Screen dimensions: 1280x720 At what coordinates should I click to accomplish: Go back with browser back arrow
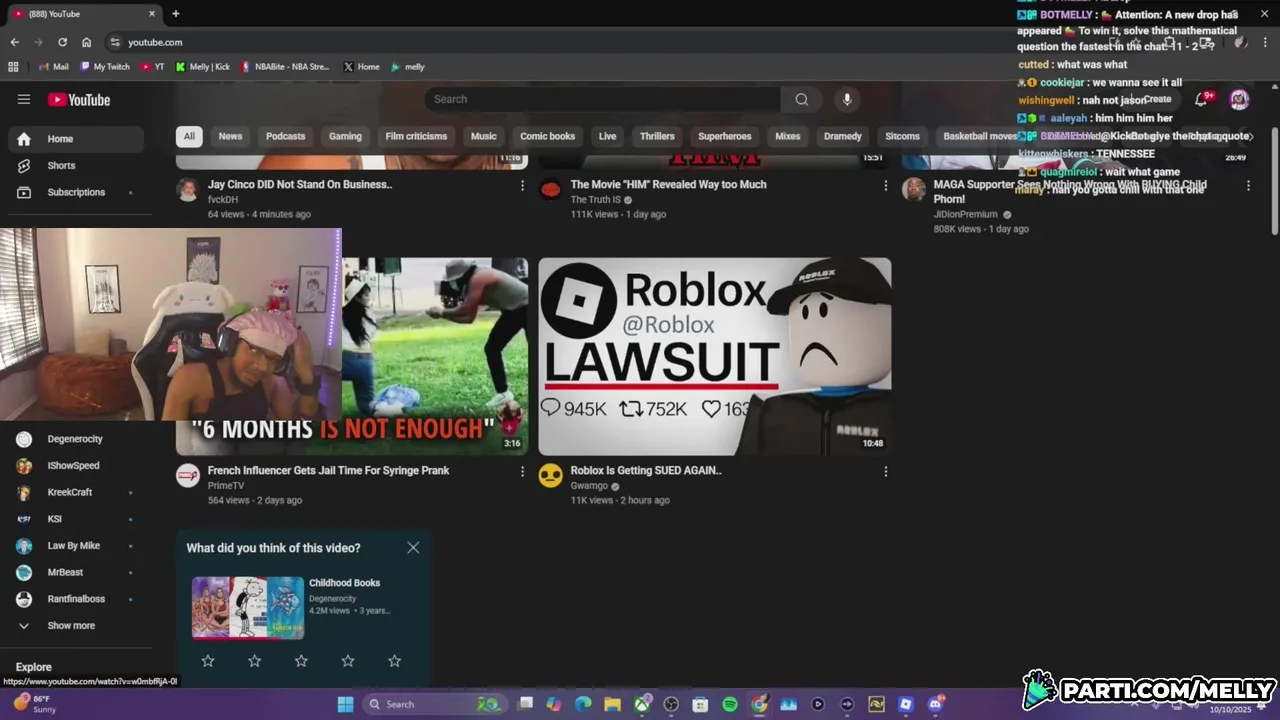click(14, 42)
